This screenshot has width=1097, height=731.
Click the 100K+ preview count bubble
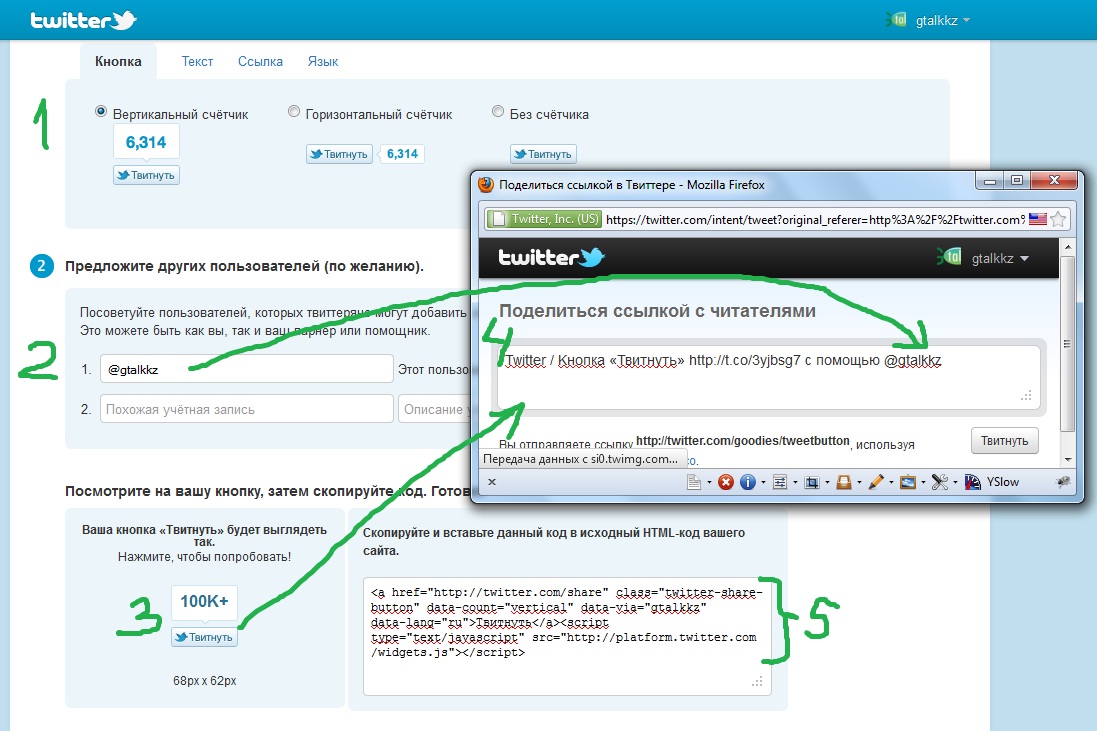(x=204, y=602)
